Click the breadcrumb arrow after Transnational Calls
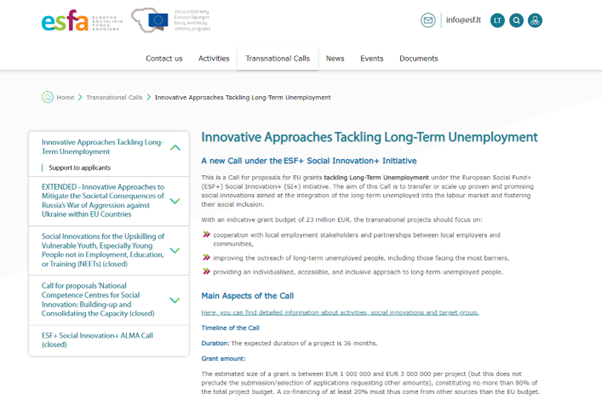Screen dimensions: 602x405 point(149,97)
